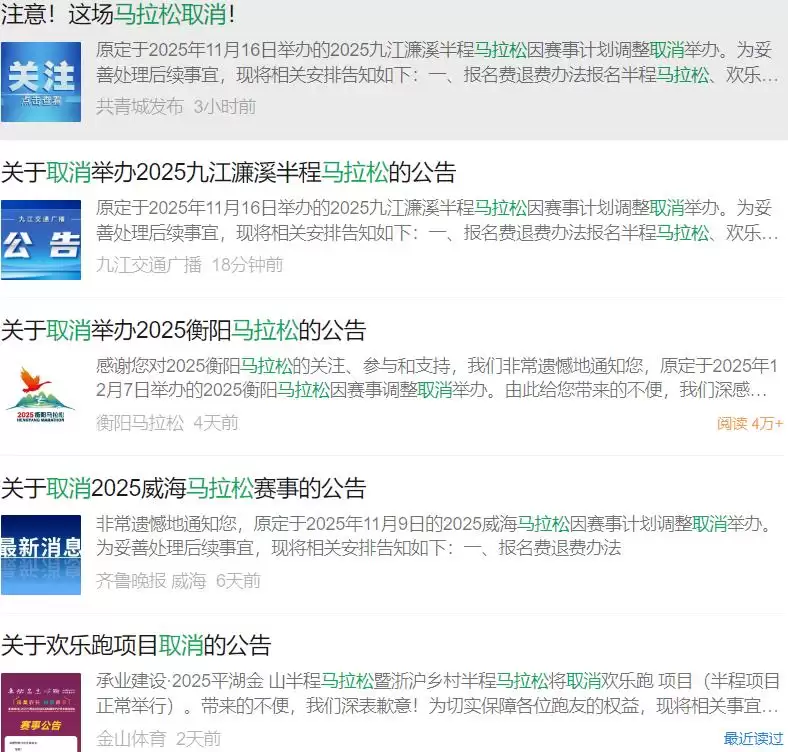The width and height of the screenshot is (788, 752).
Task: Click the 最近读过 label
Action: coord(753,739)
